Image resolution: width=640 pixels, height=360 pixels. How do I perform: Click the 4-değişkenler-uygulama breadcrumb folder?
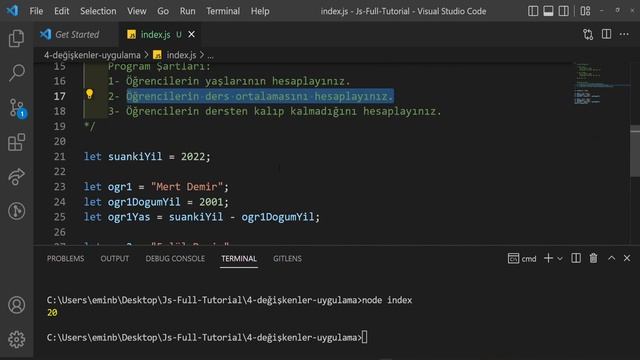(92, 55)
